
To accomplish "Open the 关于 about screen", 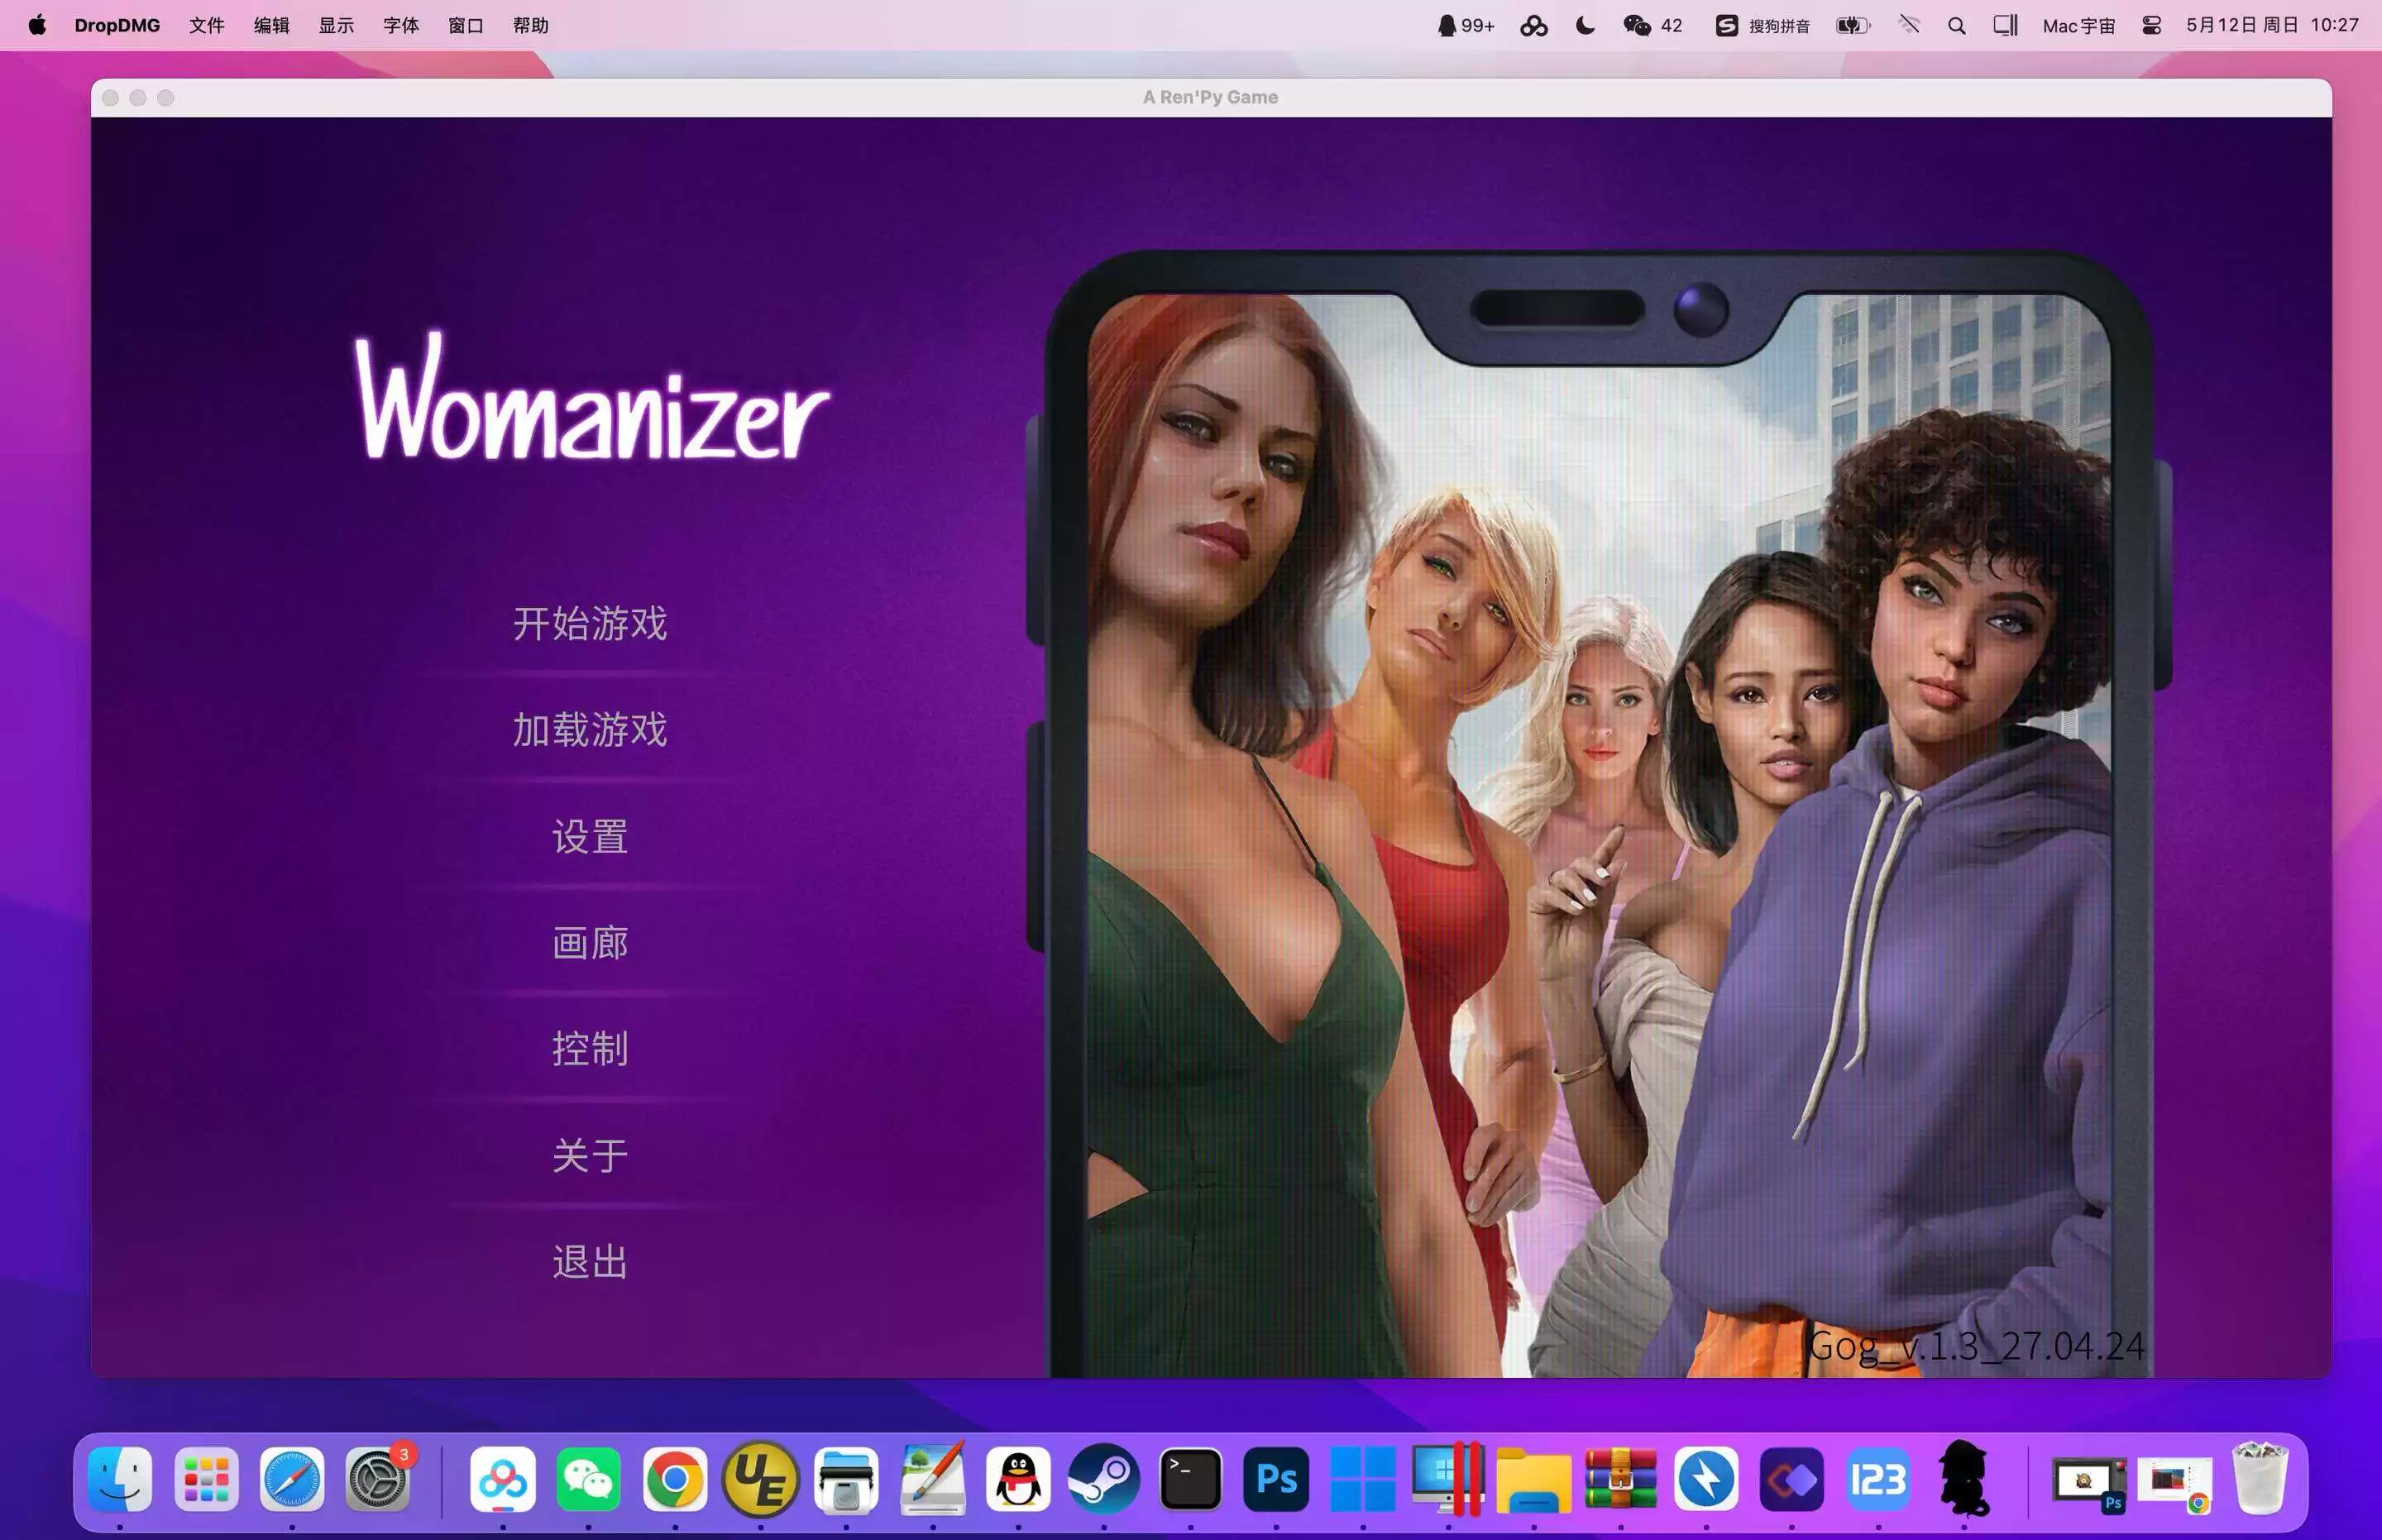I will pyautogui.click(x=590, y=1156).
